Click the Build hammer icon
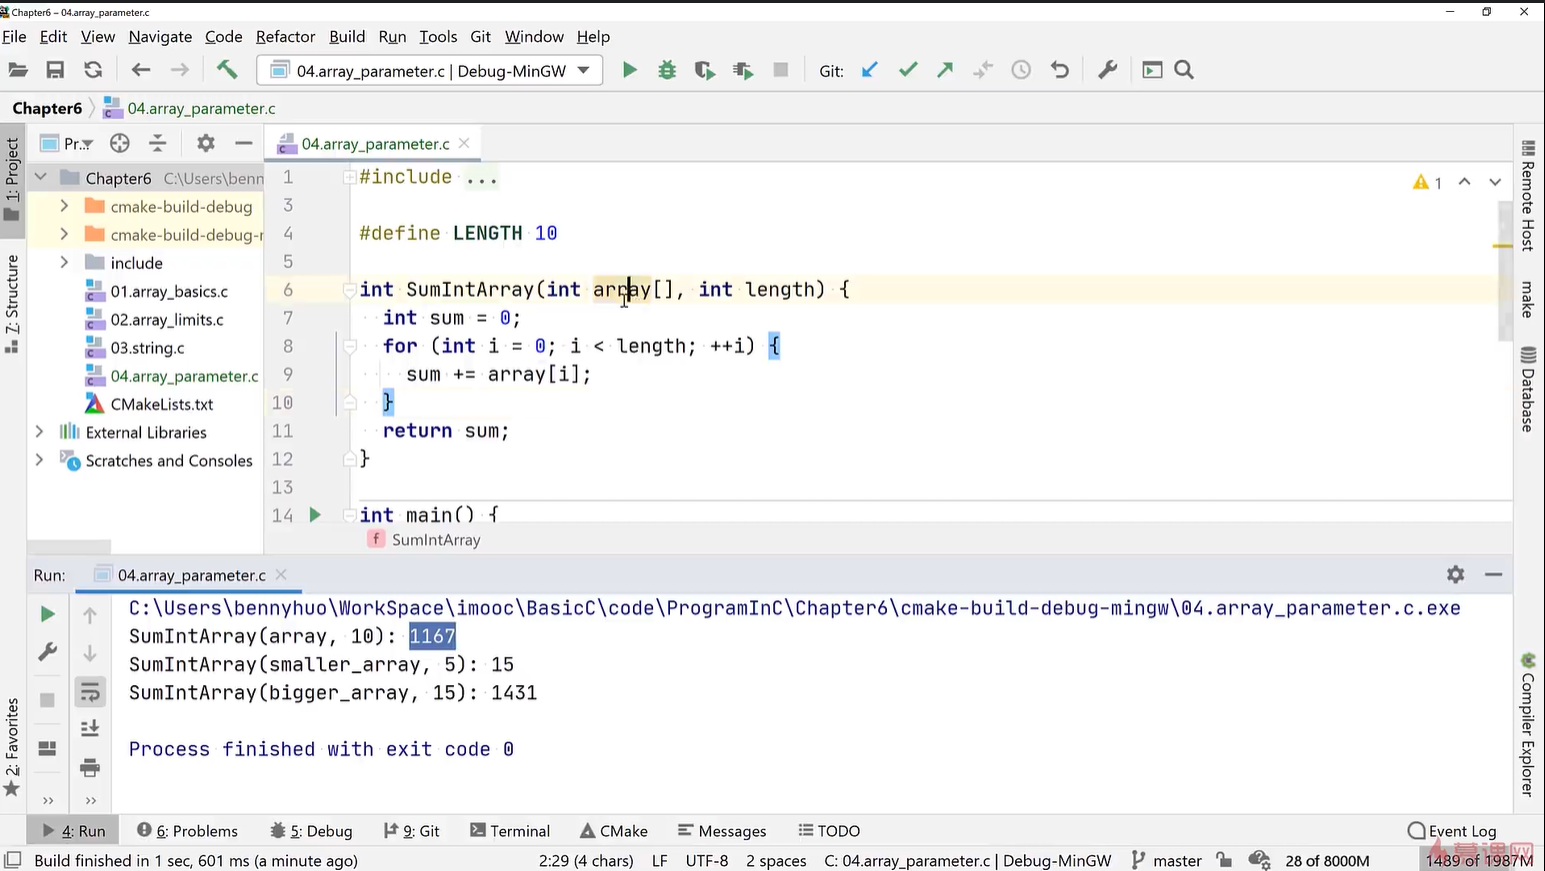1545x871 pixels. (x=227, y=70)
